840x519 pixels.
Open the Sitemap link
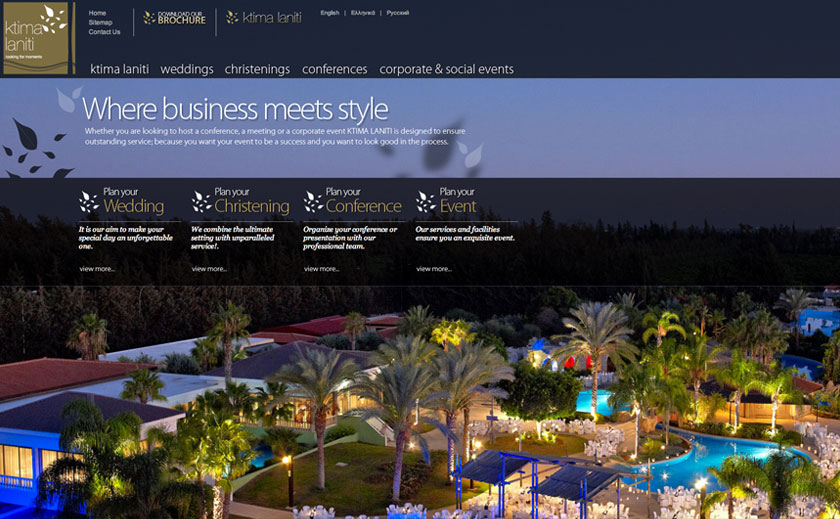[x=100, y=22]
